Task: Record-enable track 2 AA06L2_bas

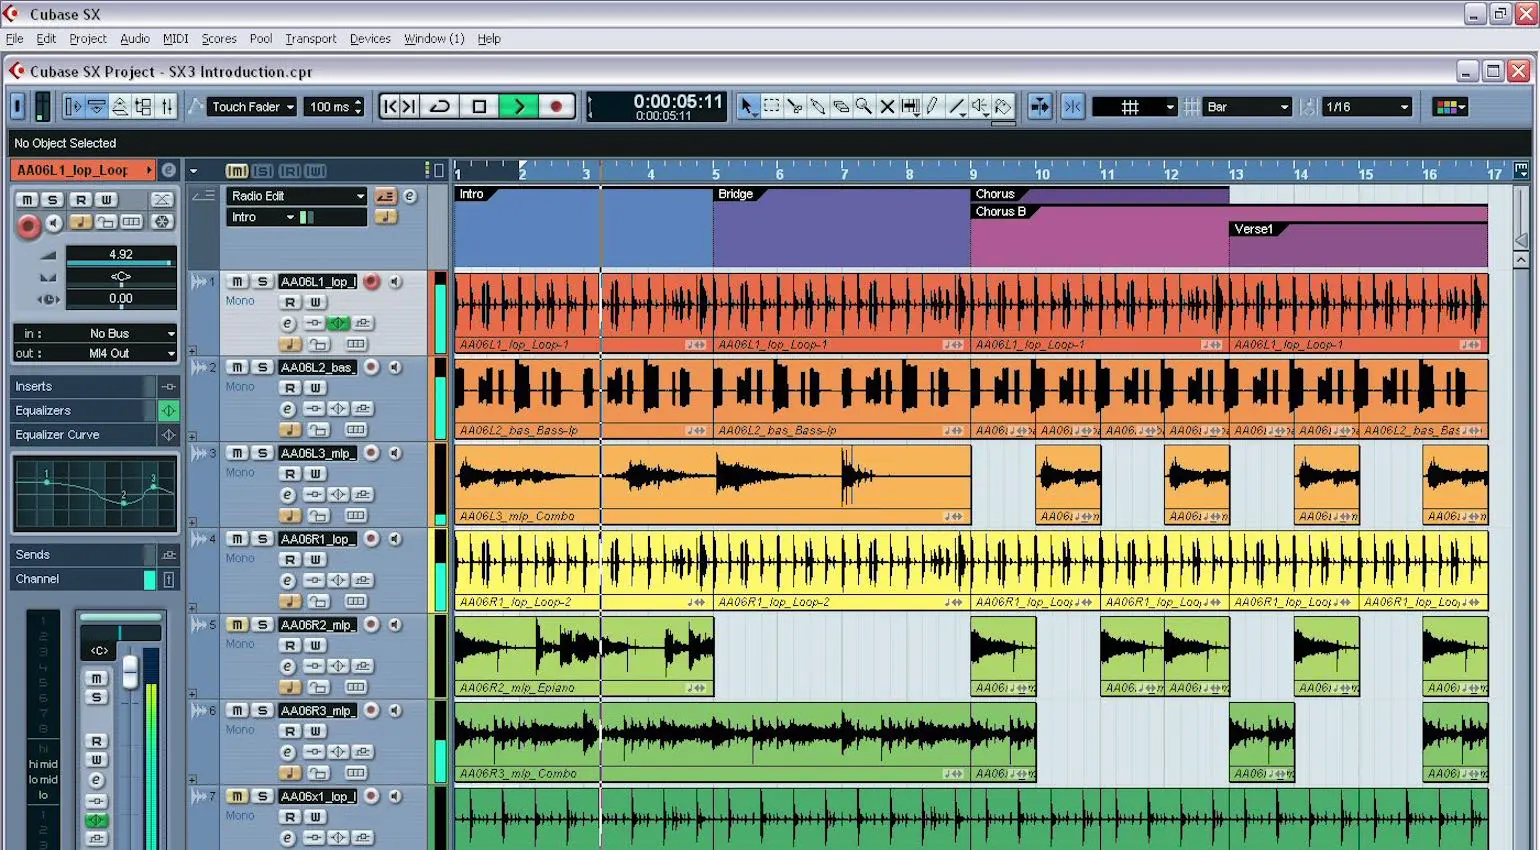Action: pyautogui.click(x=371, y=367)
